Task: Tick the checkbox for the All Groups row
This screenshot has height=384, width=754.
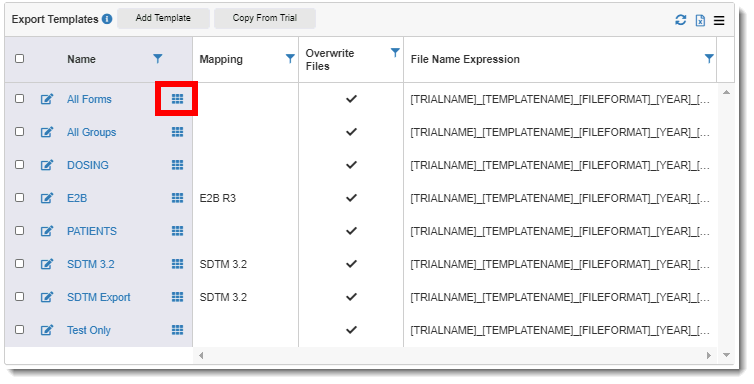Action: [19, 131]
